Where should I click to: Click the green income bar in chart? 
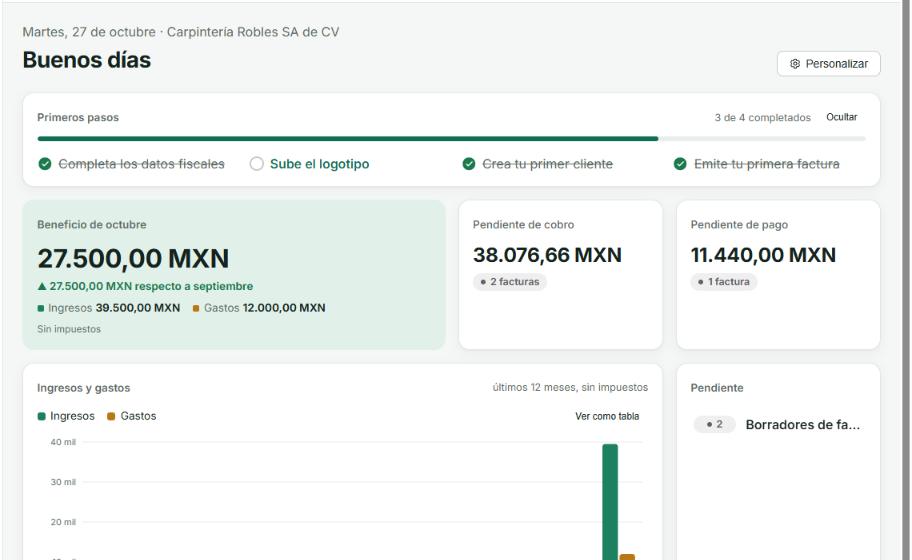tap(610, 501)
